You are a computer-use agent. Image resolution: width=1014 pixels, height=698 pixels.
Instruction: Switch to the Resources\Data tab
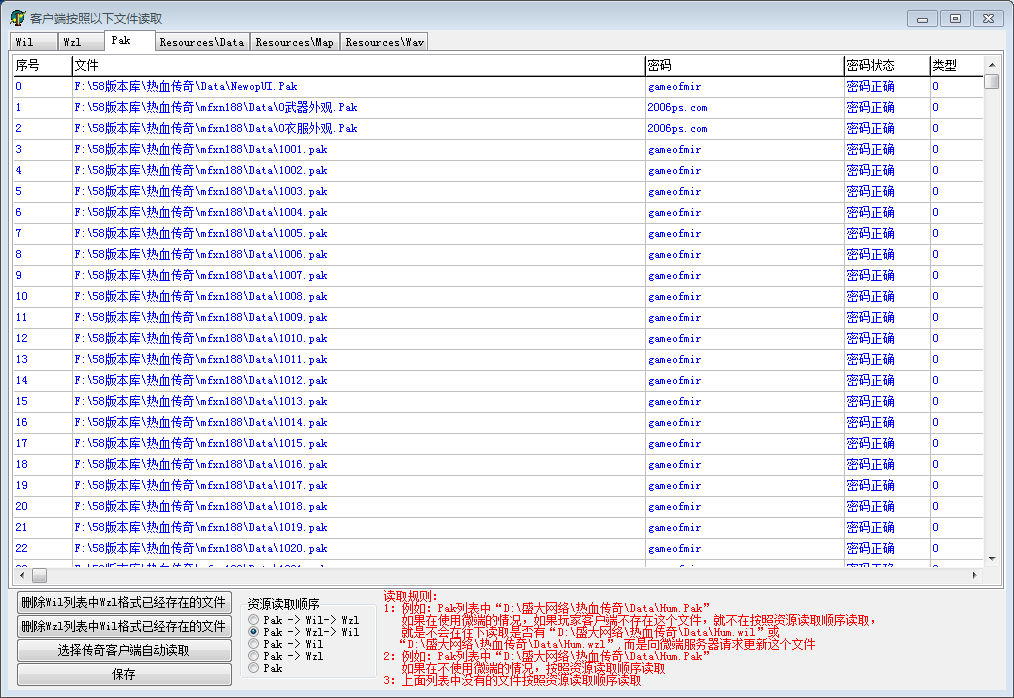[201, 42]
